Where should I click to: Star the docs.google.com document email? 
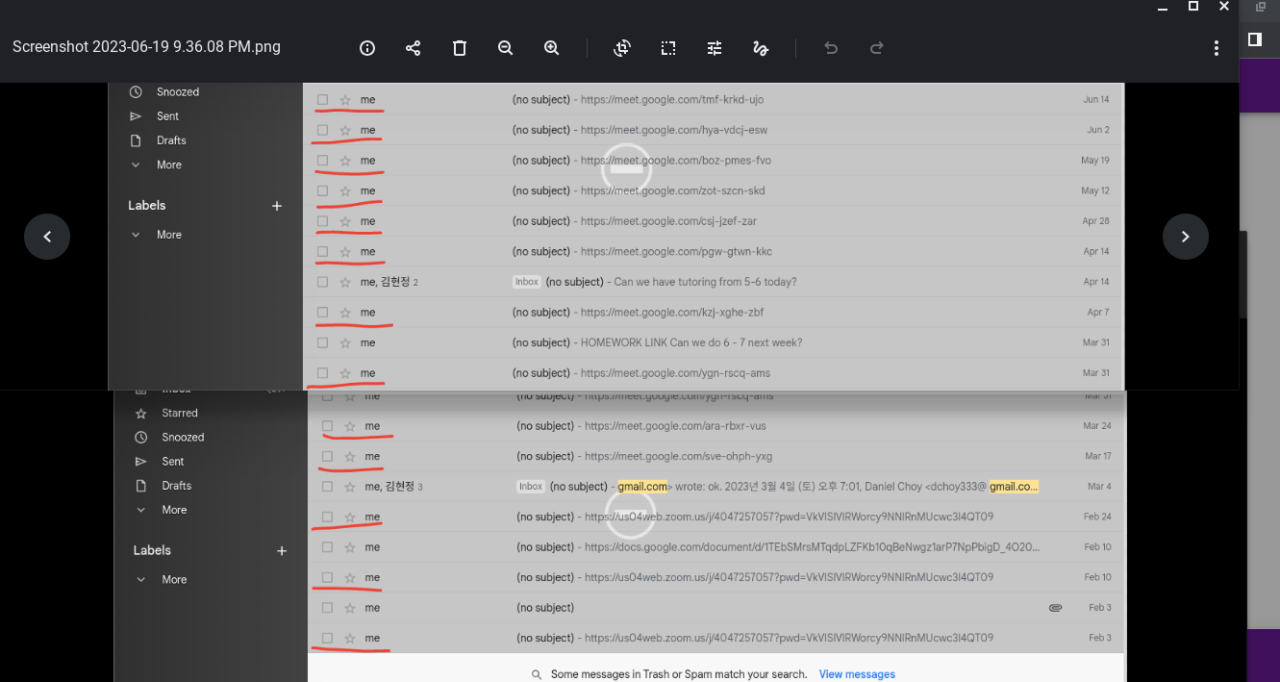[x=350, y=547]
